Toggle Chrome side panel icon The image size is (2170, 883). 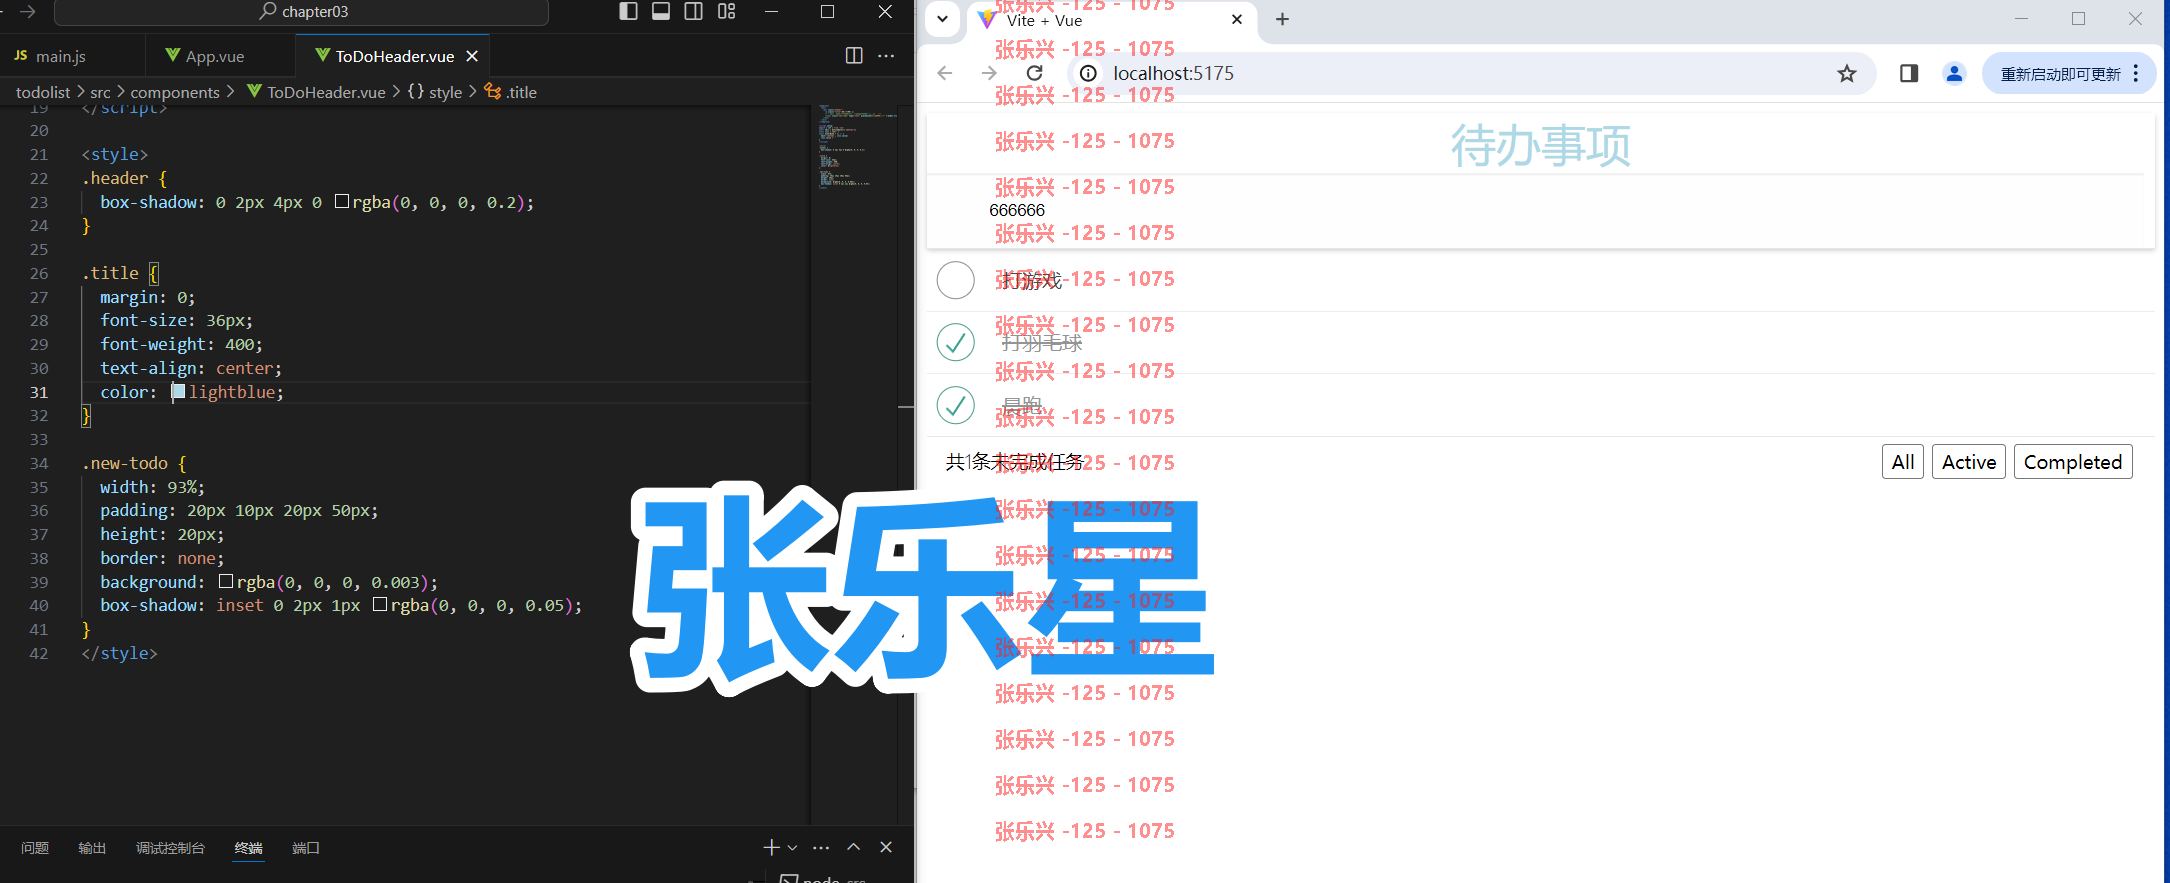(x=1908, y=73)
